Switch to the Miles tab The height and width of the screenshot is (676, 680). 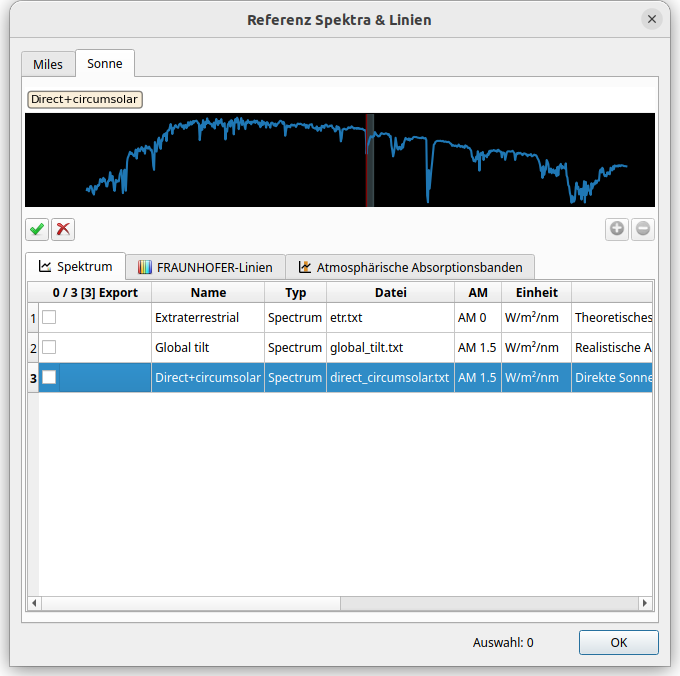tap(48, 64)
